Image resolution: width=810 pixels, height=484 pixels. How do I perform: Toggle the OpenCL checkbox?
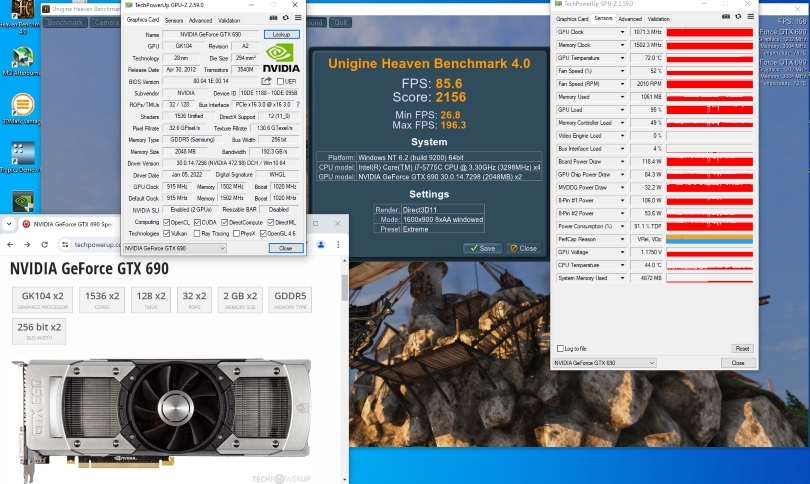(166, 222)
